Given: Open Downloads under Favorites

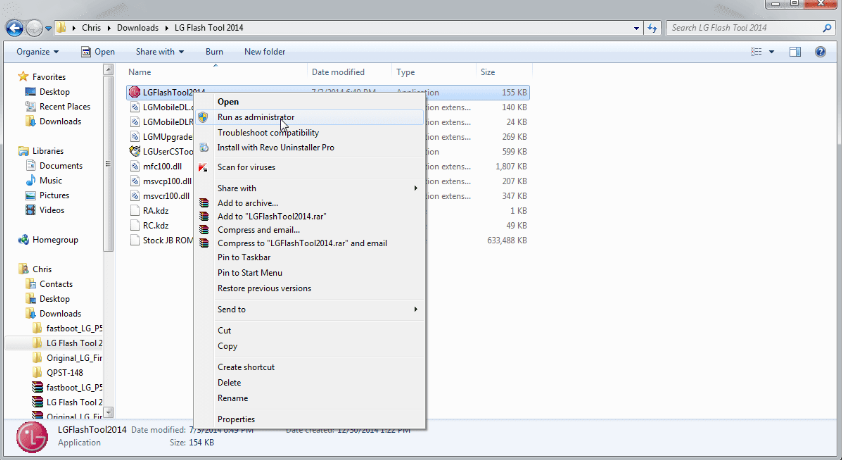Looking at the screenshot, I should (60, 121).
